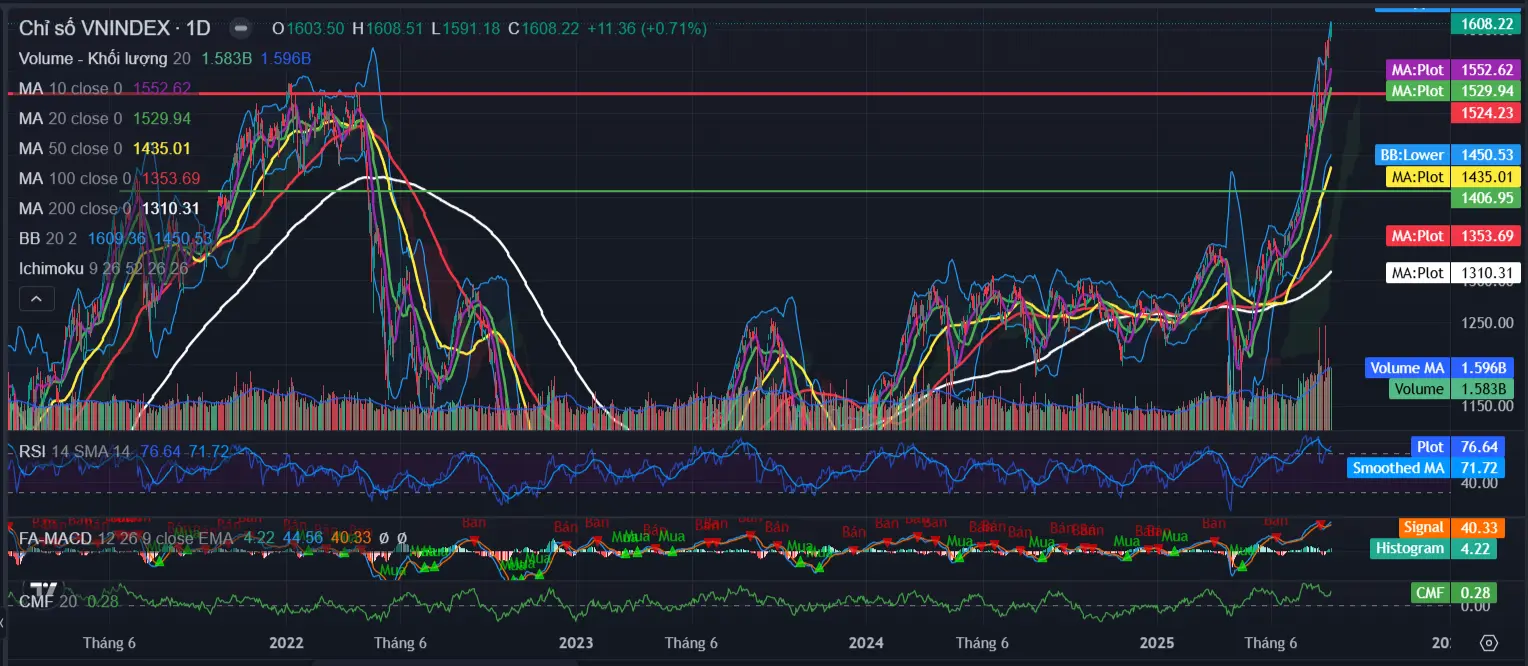Click the 2024 label on the time axis
Viewport: 1528px width, 666px height.
click(x=866, y=643)
